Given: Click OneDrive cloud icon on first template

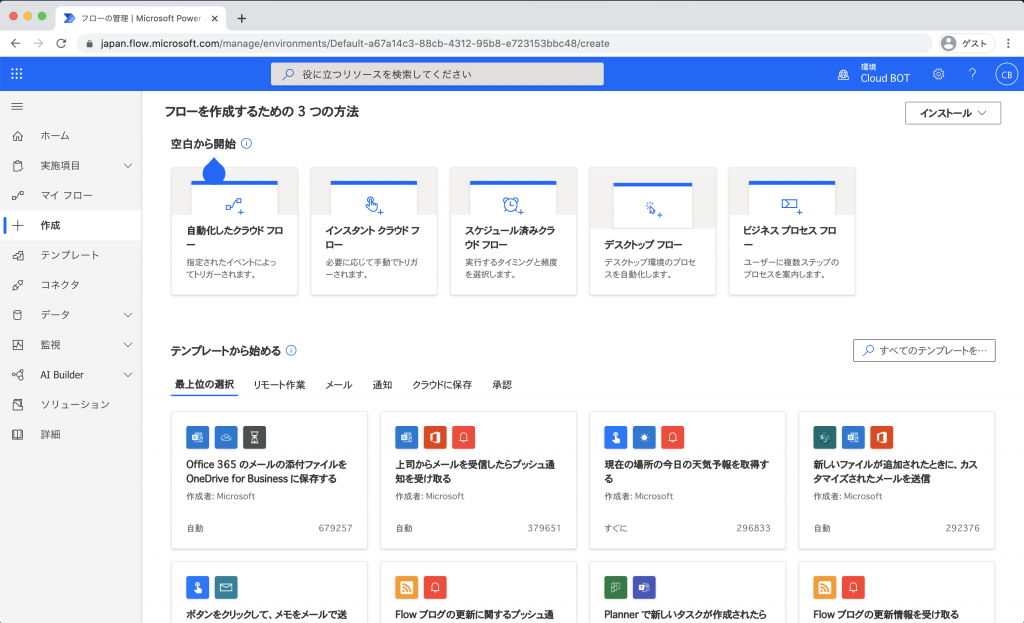Looking at the screenshot, I should [226, 438].
